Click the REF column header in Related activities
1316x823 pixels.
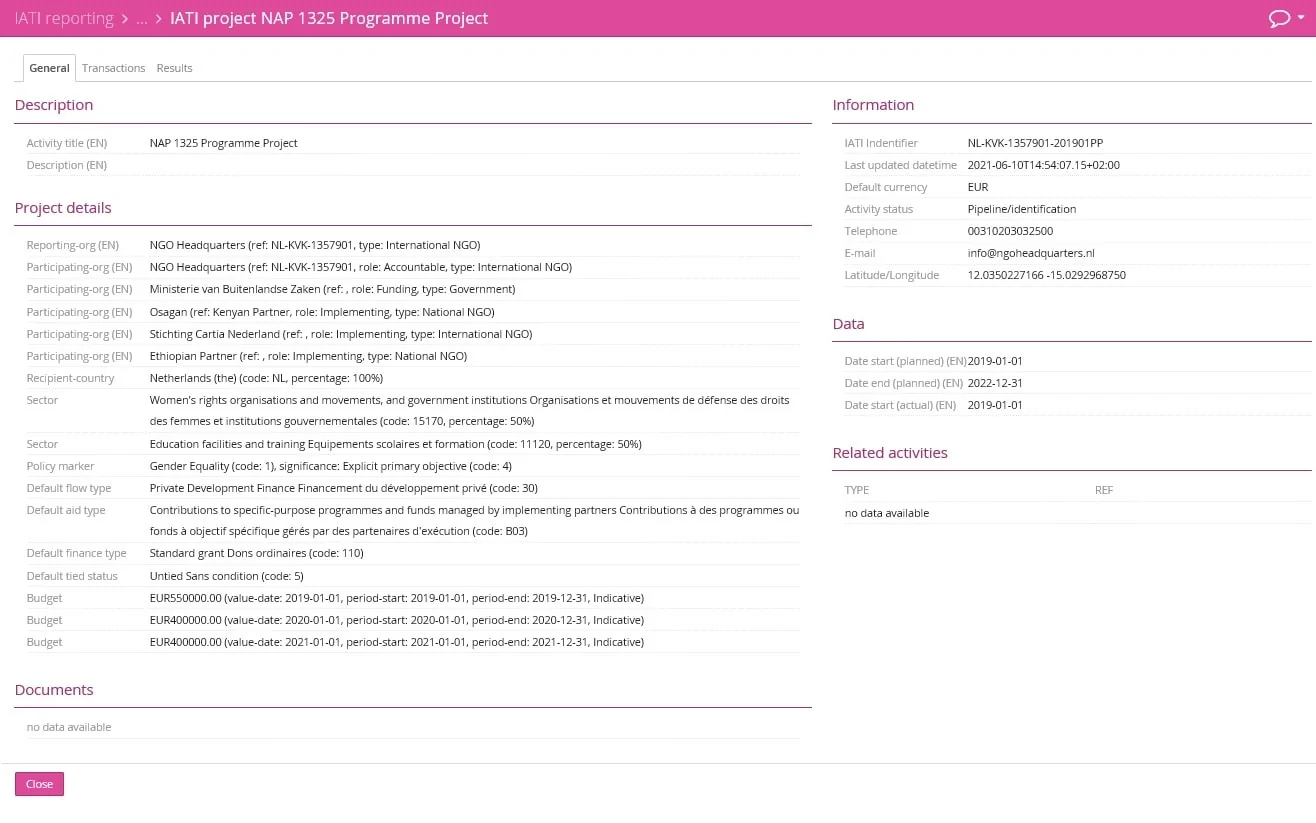tap(1104, 490)
